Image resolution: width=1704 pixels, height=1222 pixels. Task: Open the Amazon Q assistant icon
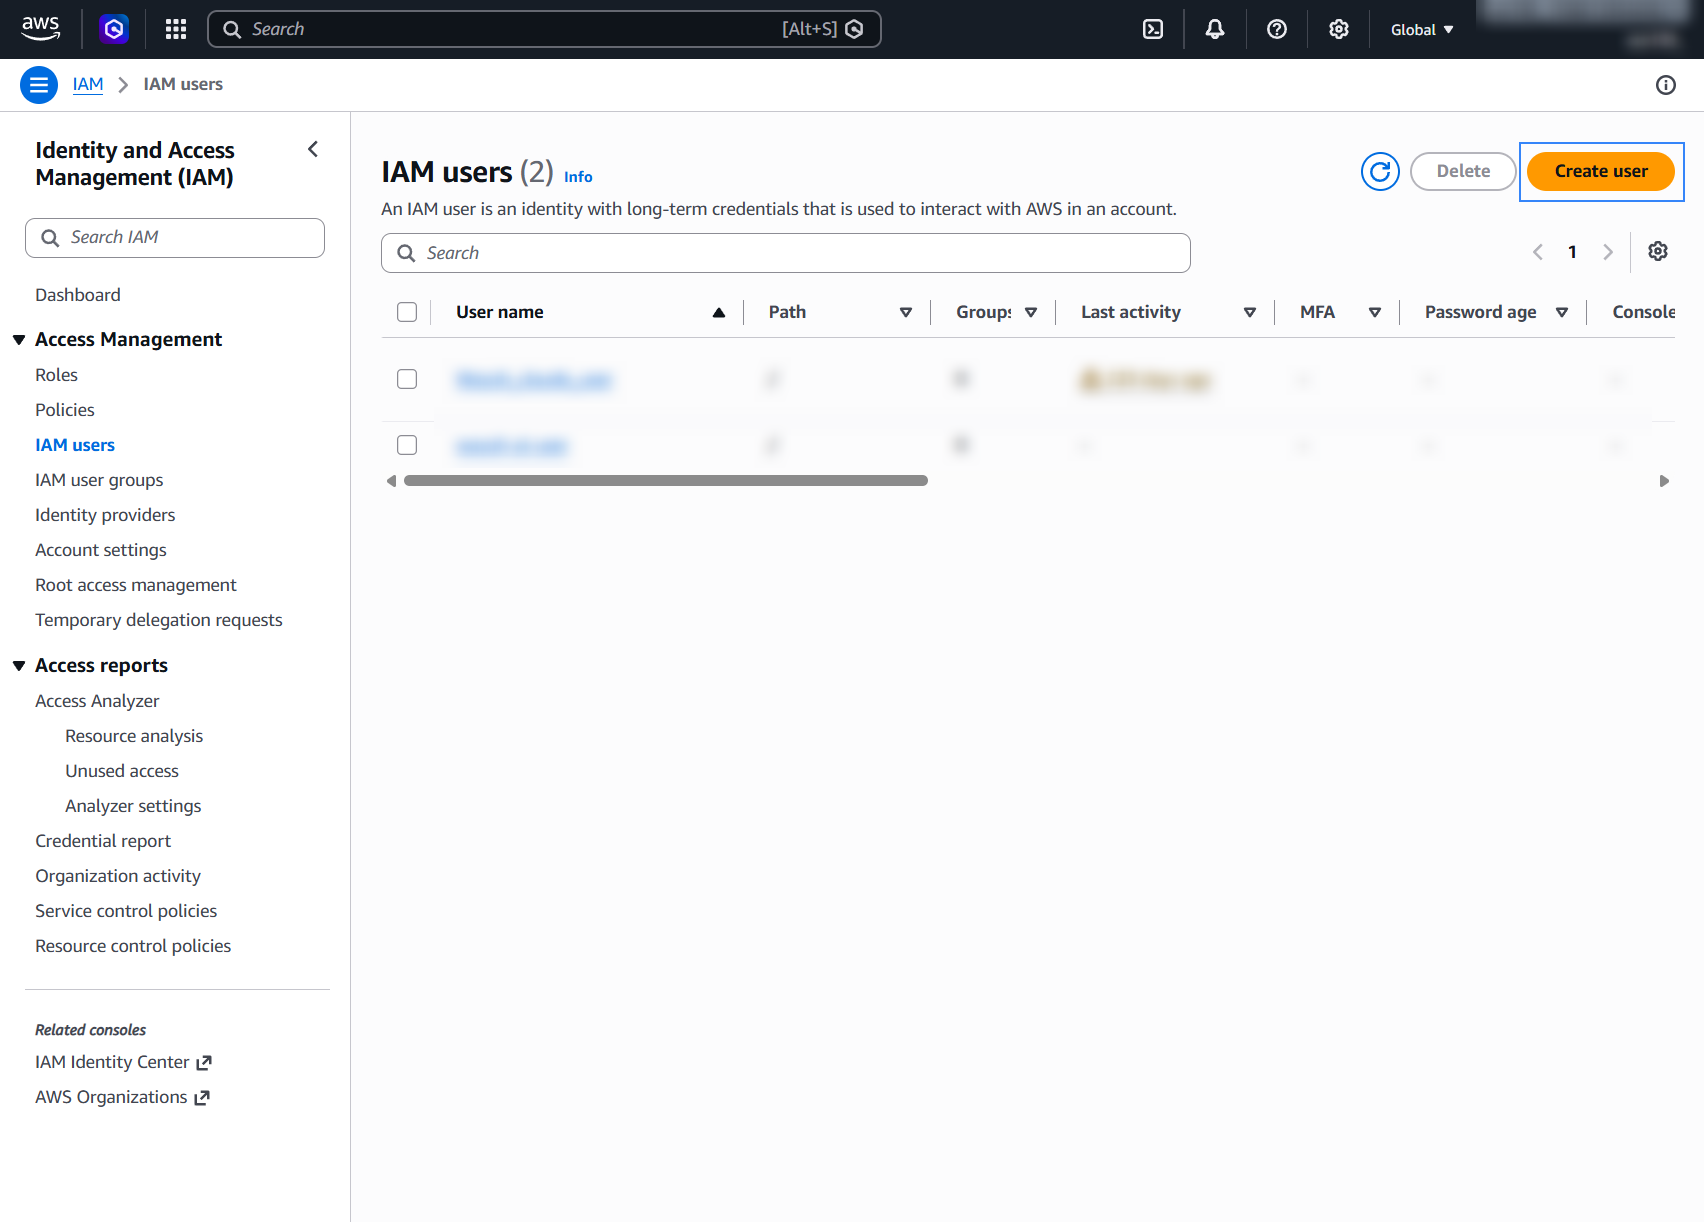(114, 29)
